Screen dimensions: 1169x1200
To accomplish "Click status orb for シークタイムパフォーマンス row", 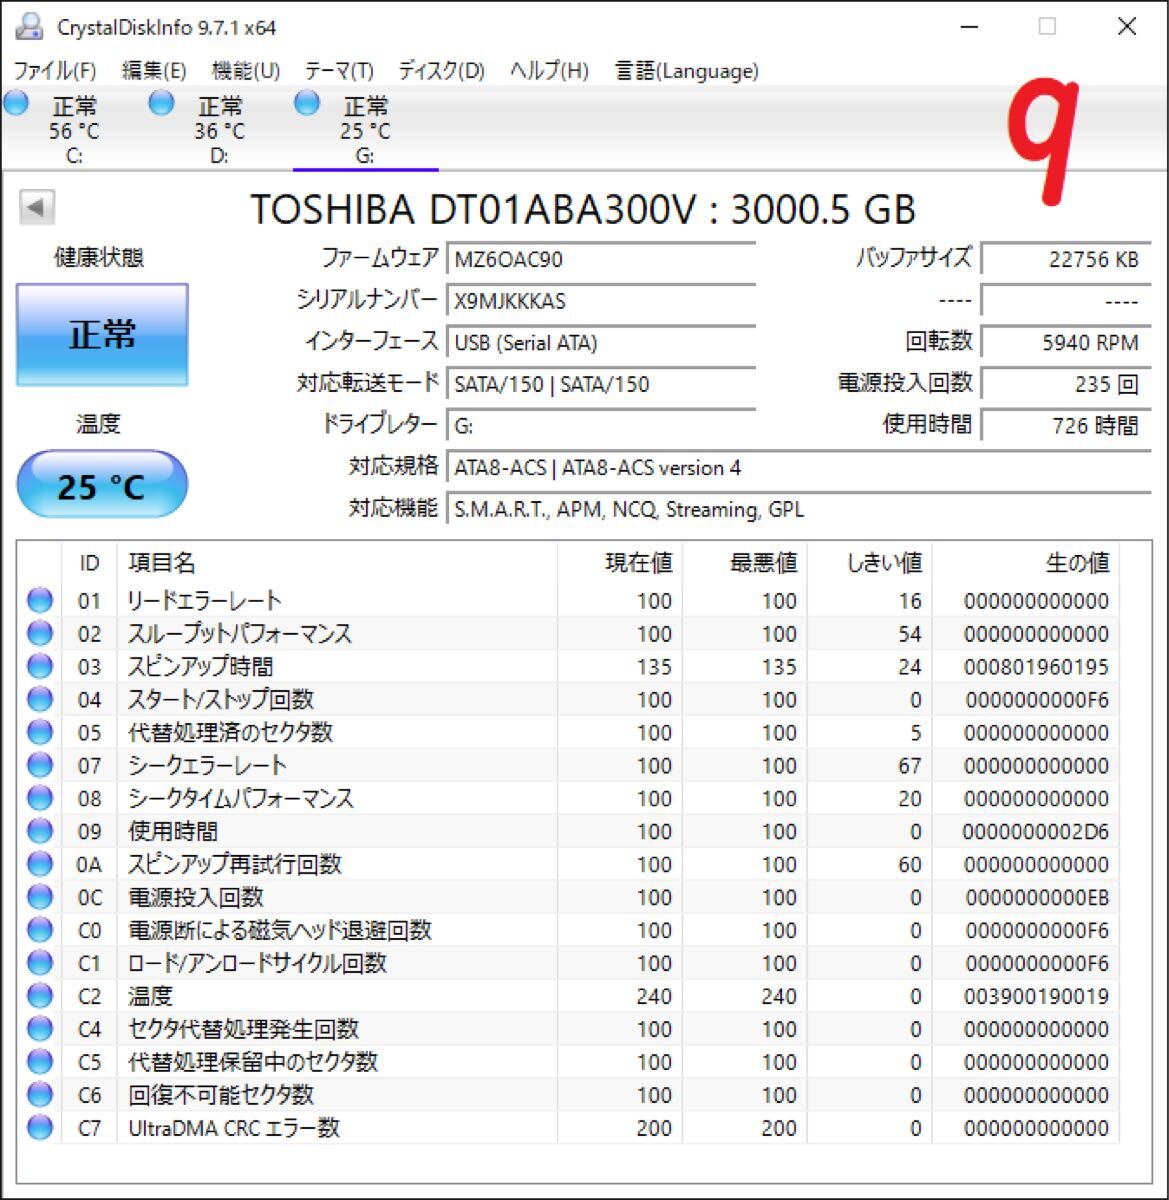I will 40,799.
